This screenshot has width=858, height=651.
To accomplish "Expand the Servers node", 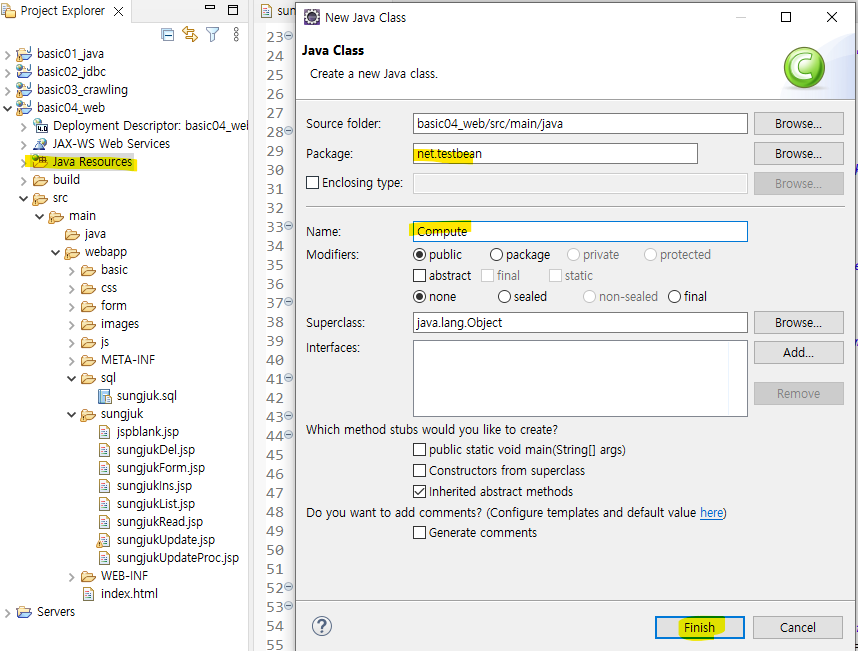I will coord(8,613).
